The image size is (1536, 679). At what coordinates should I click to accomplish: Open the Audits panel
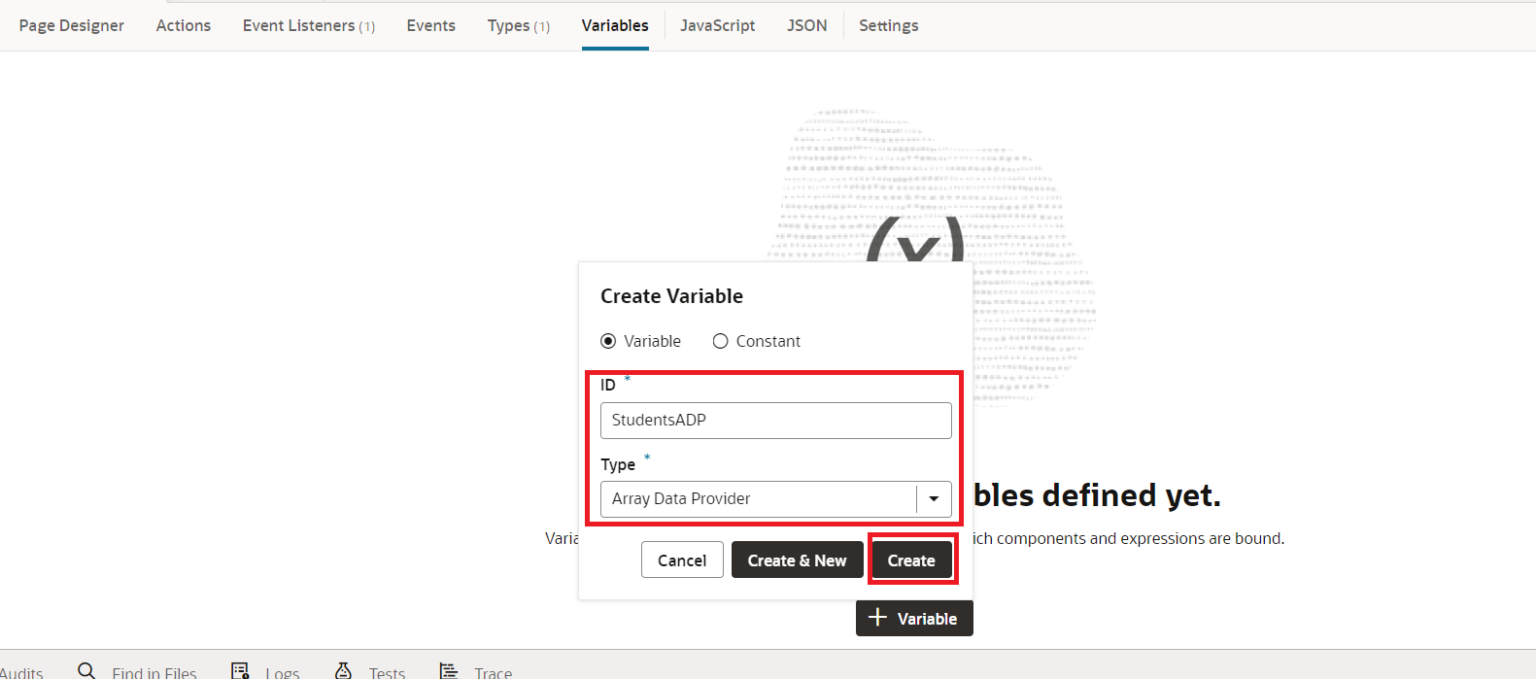tap(20, 671)
